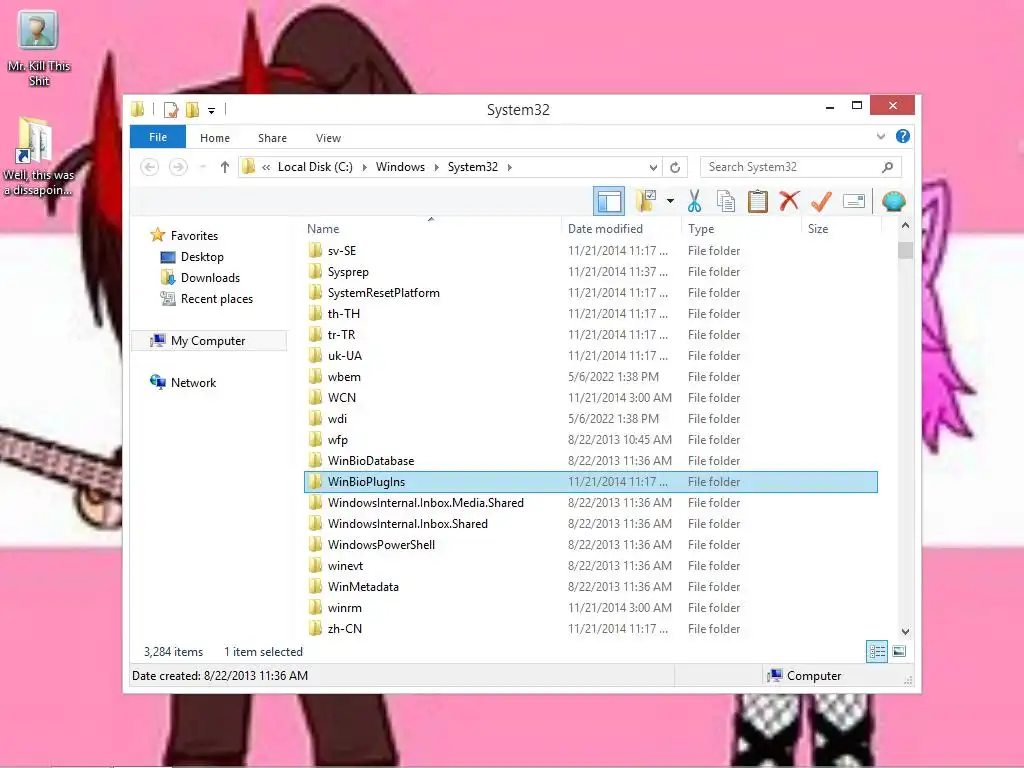
Task: Select the WindowsPowerShell folder
Action: click(590, 545)
